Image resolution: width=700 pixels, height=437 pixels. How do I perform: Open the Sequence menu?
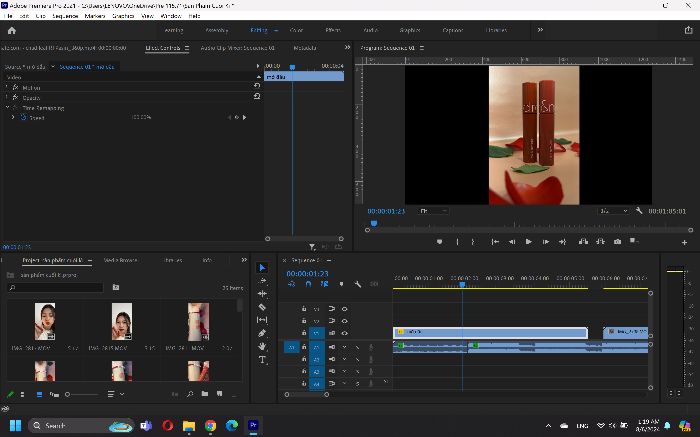pos(65,16)
